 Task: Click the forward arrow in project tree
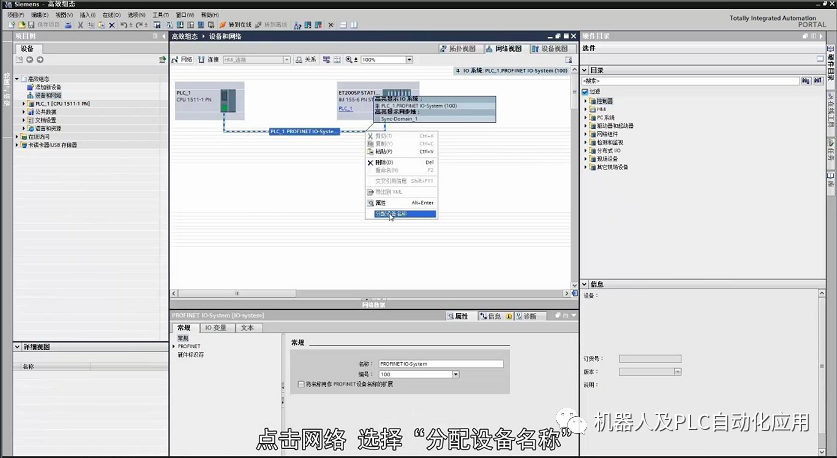(x=40, y=60)
